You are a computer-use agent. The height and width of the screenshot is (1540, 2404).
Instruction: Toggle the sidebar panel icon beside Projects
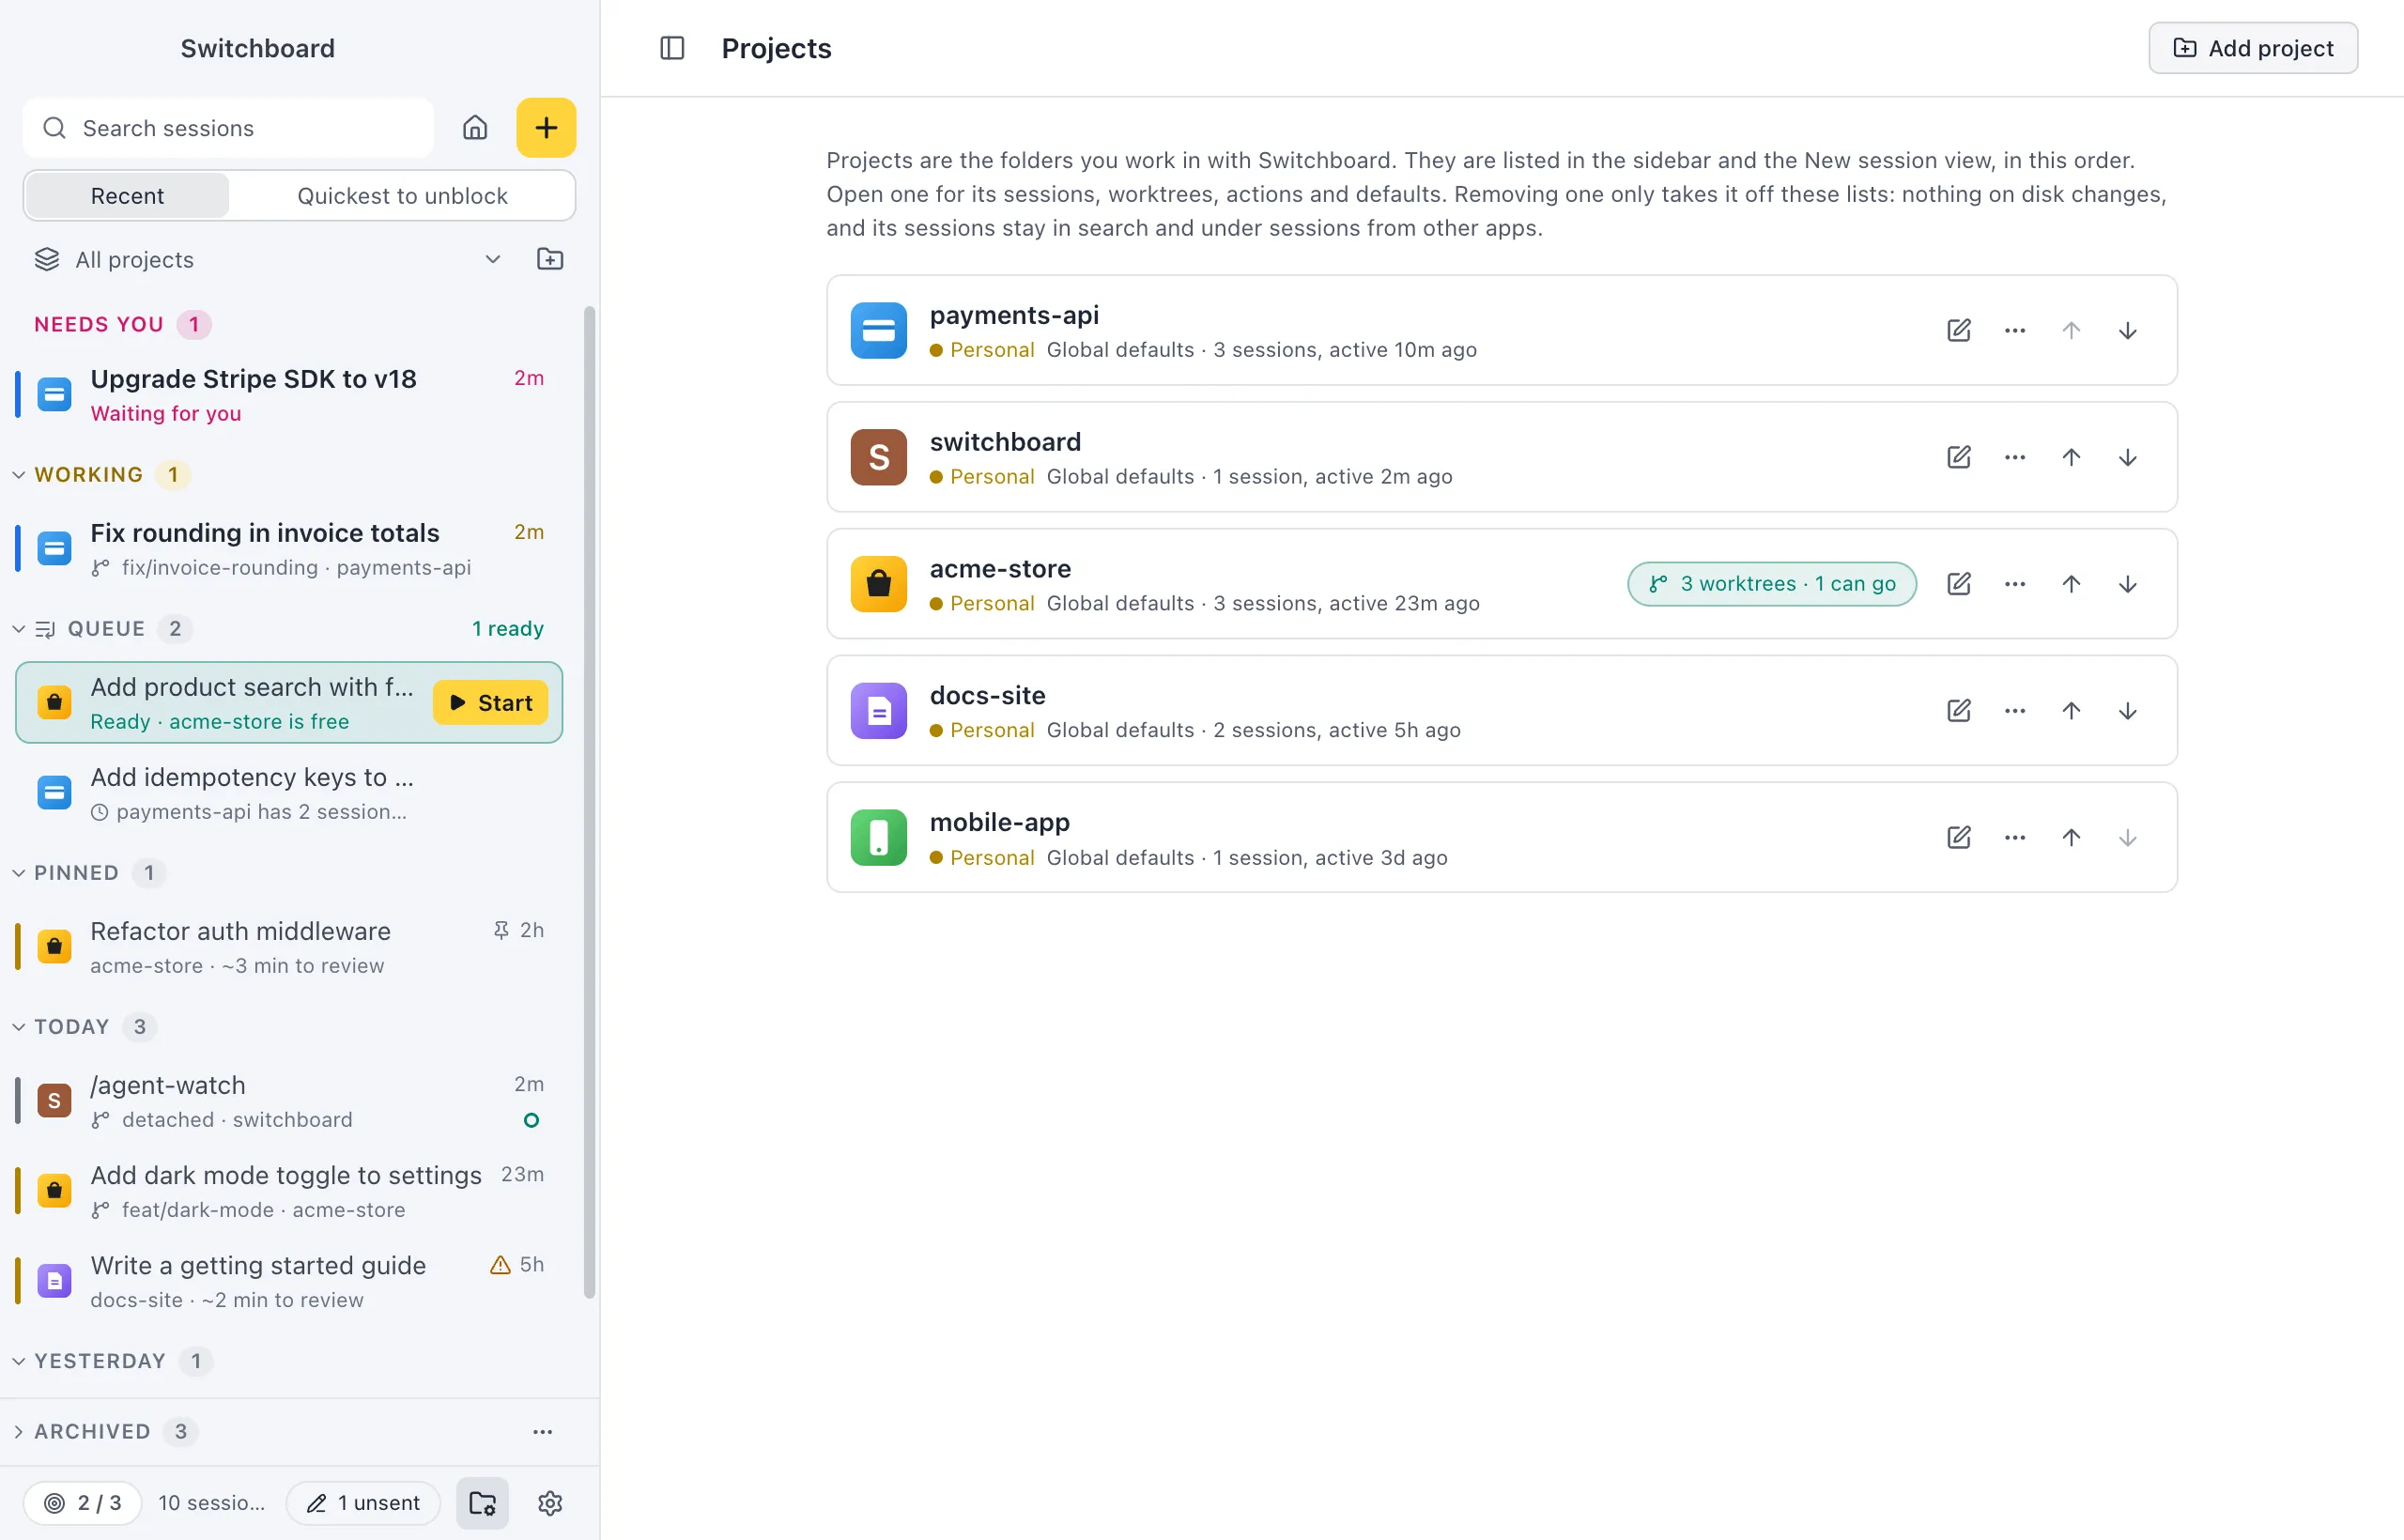(x=672, y=48)
